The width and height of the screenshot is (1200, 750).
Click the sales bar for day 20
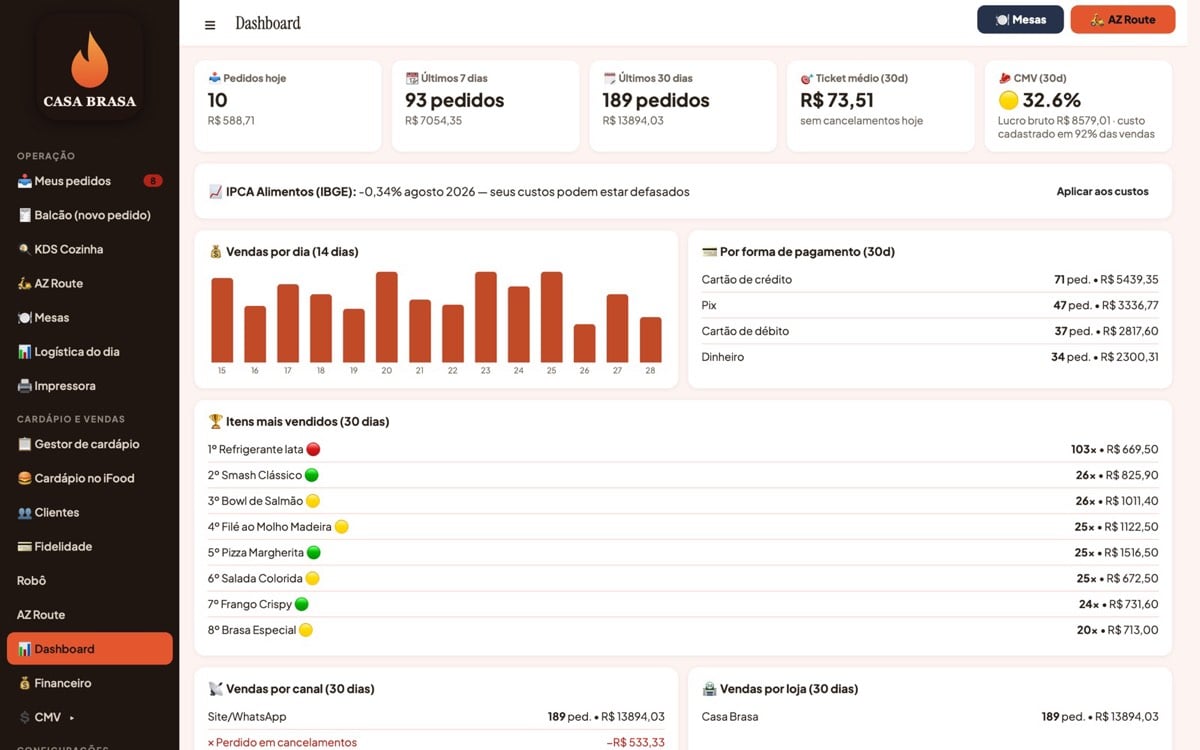387,317
